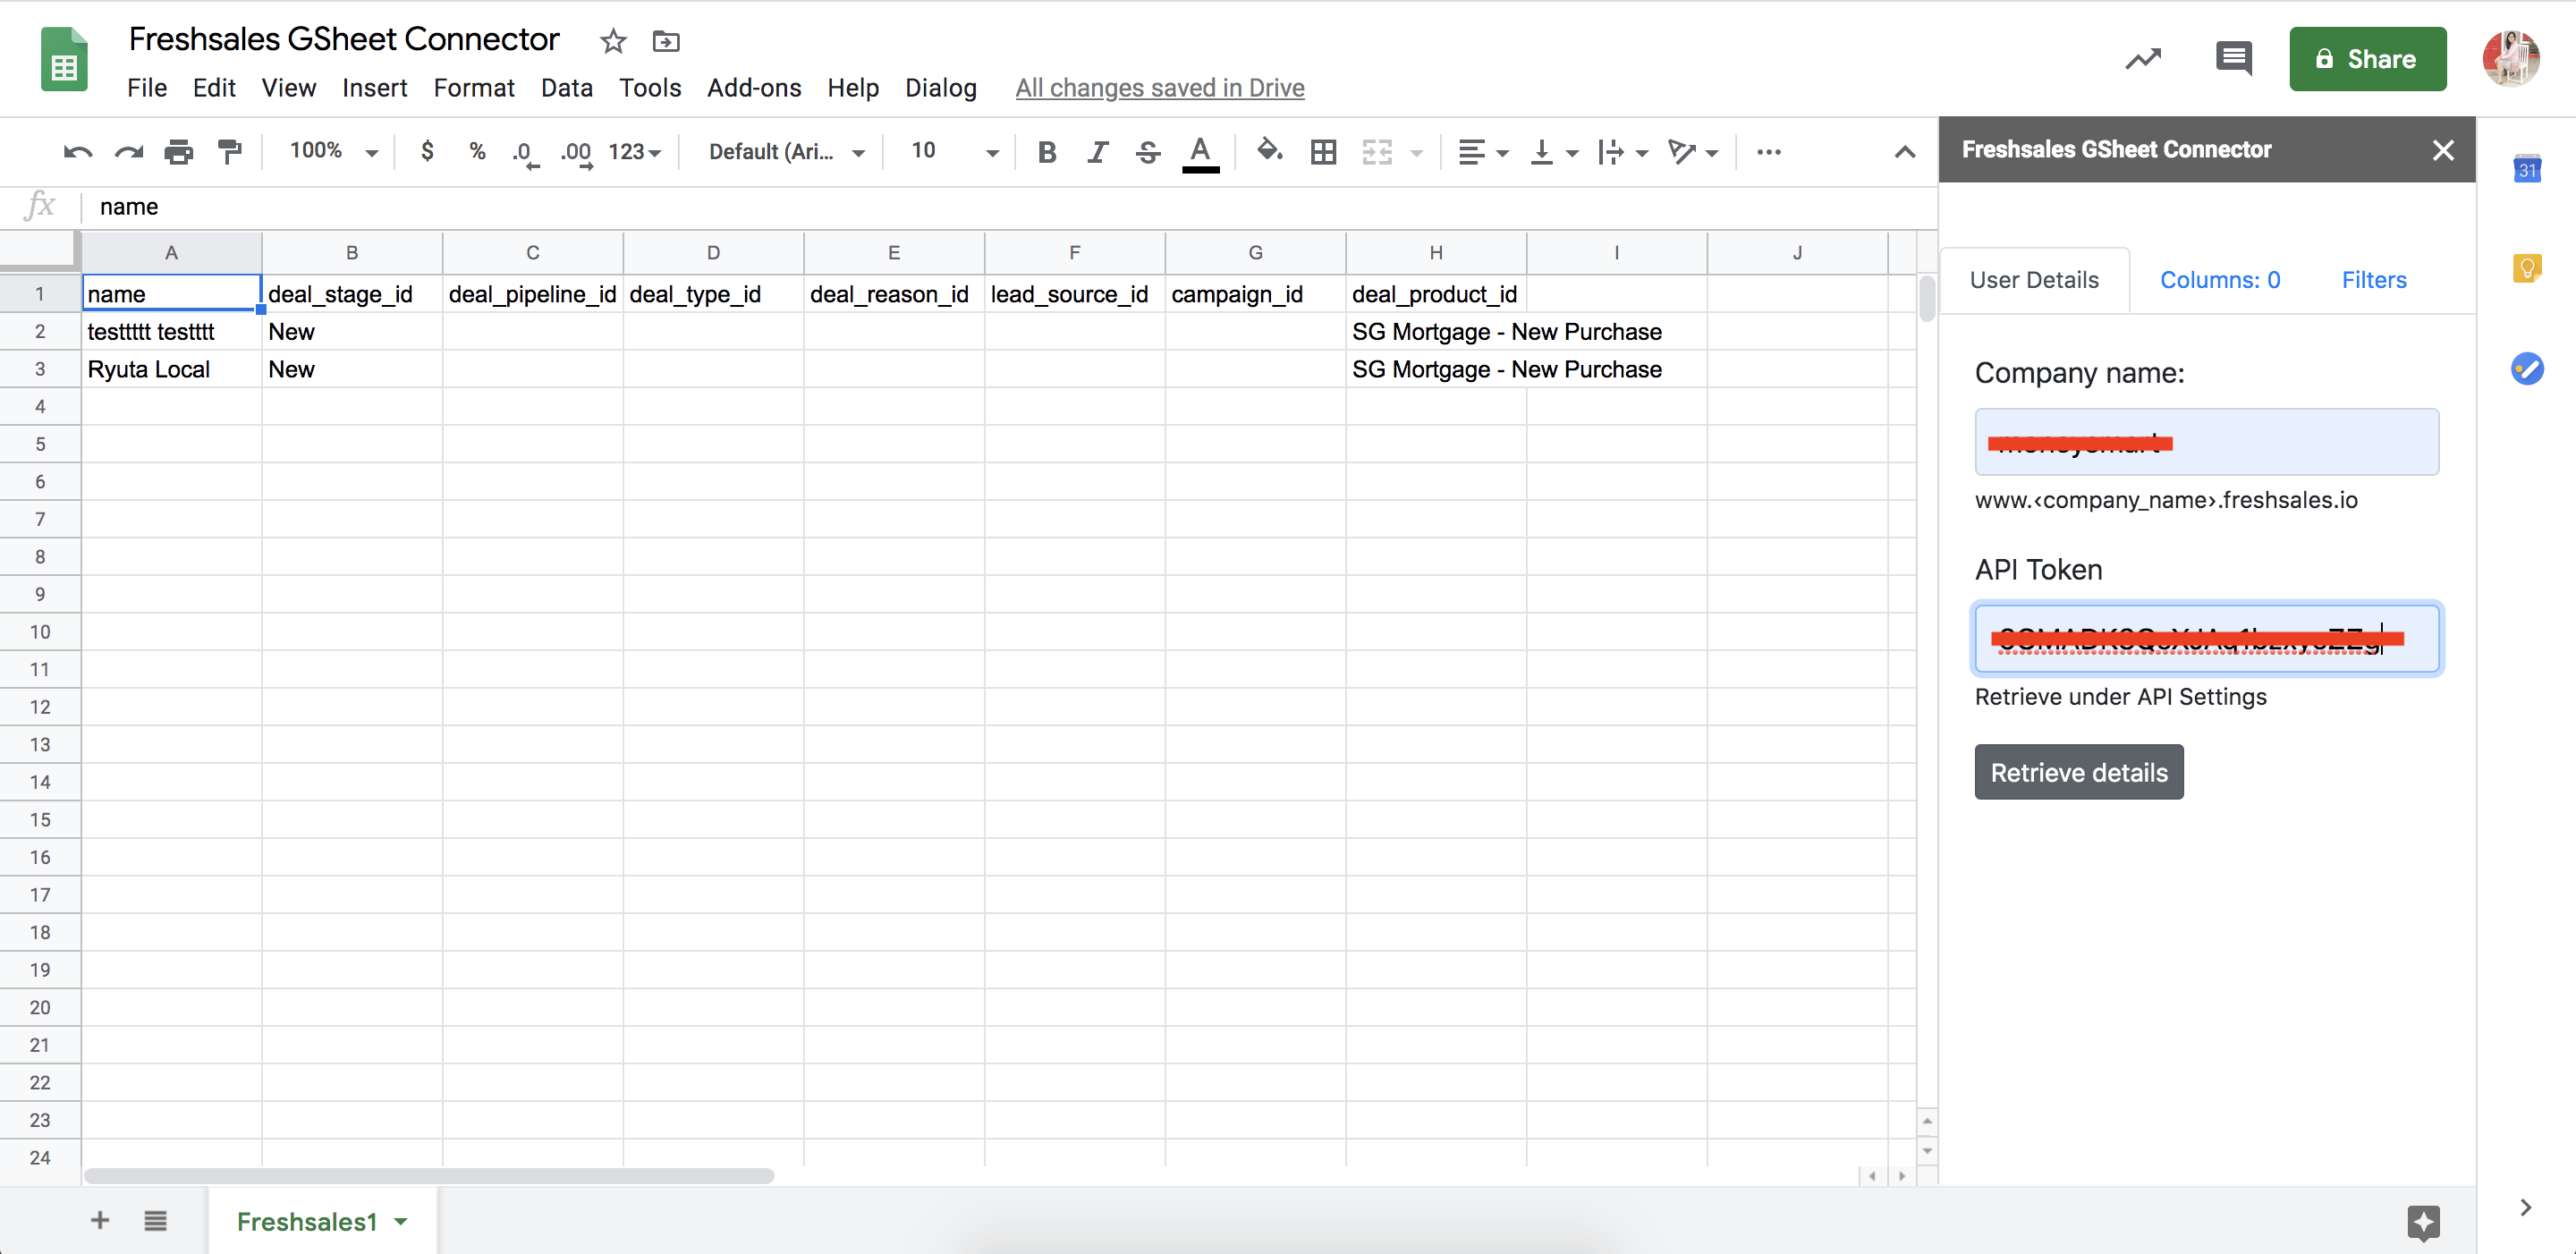Image resolution: width=2576 pixels, height=1254 pixels.
Task: Open the Add-ons menu
Action: (x=754, y=88)
